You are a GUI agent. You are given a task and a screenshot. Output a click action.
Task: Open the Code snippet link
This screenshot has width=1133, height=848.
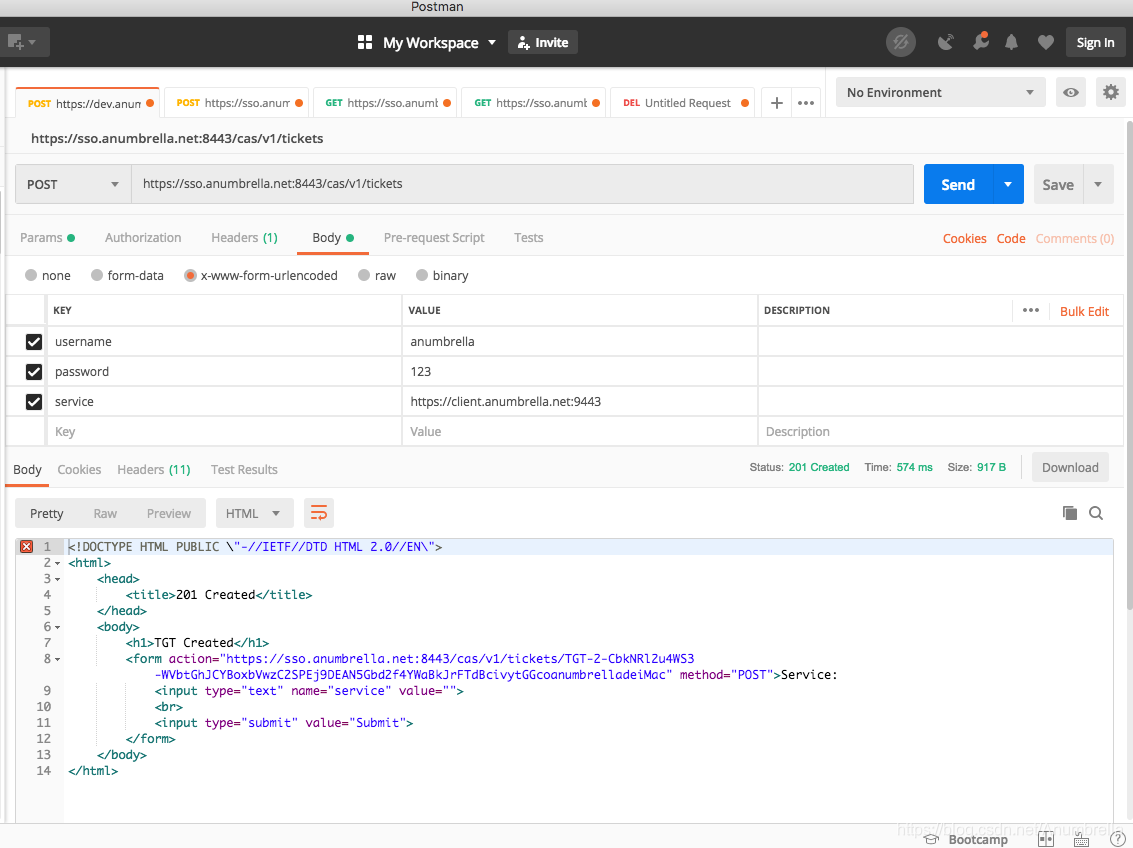(x=1011, y=238)
